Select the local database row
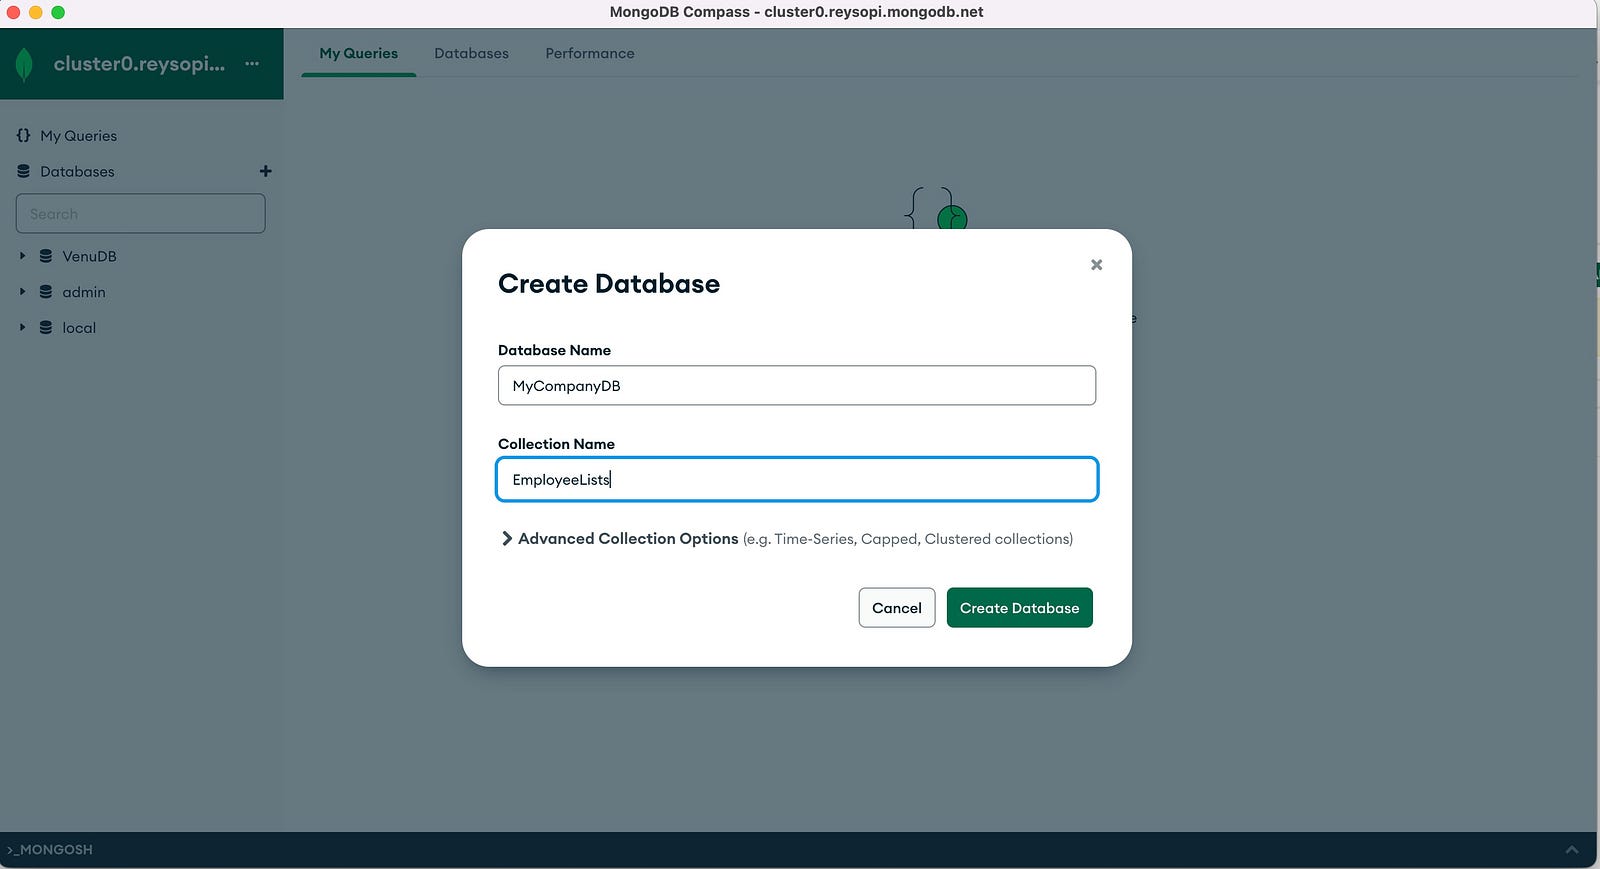The width and height of the screenshot is (1600, 869). [141, 327]
